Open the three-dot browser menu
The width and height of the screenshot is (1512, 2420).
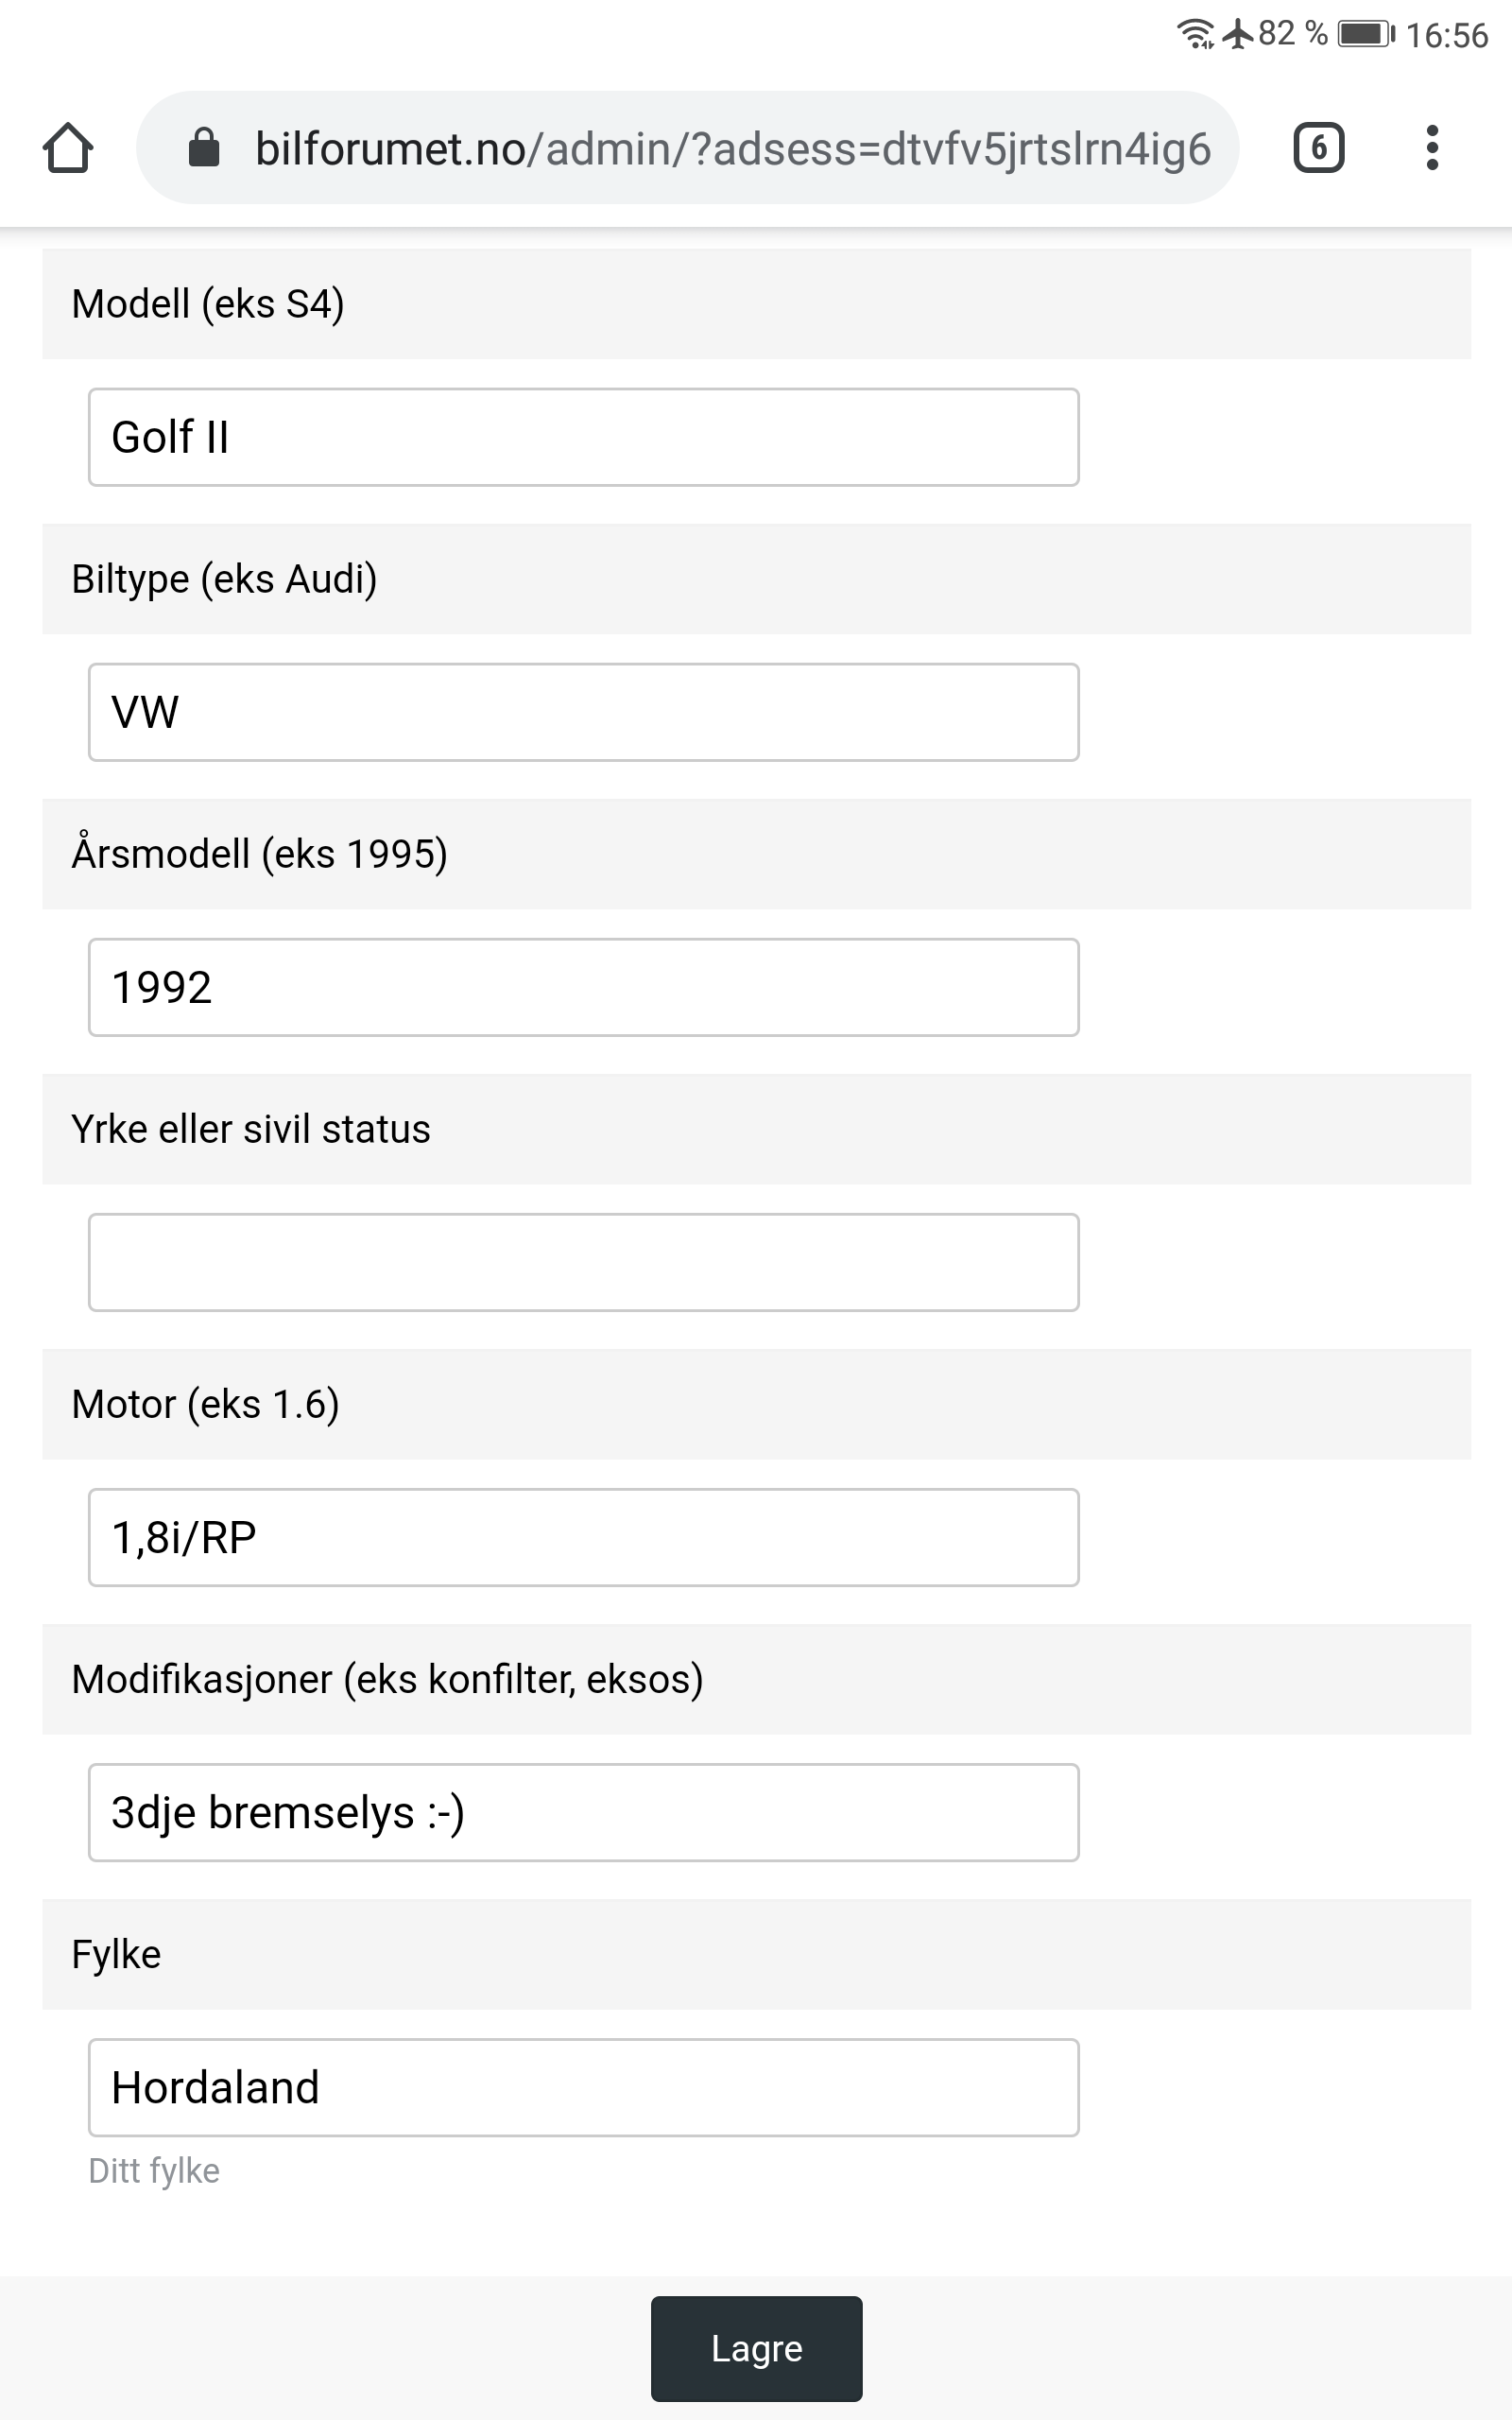1432,148
